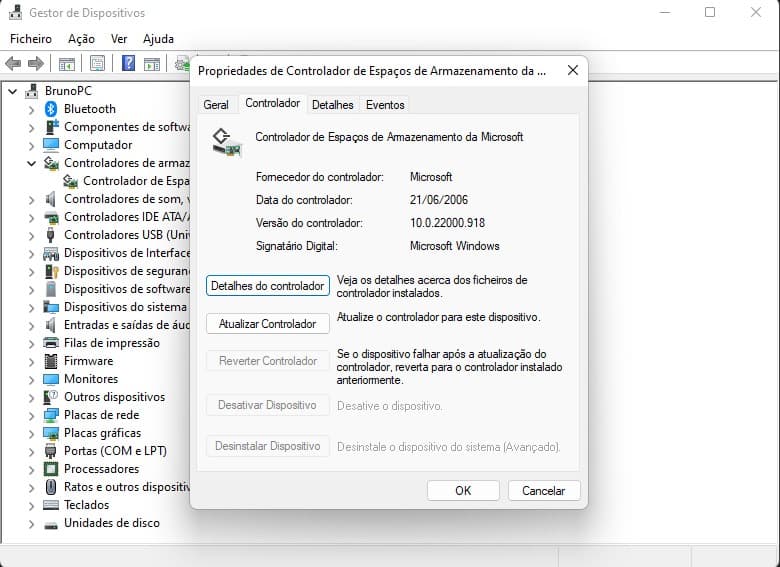The image size is (780, 567).
Task: Click the Controlador de Espaços child device icon
Action: [x=70, y=181]
